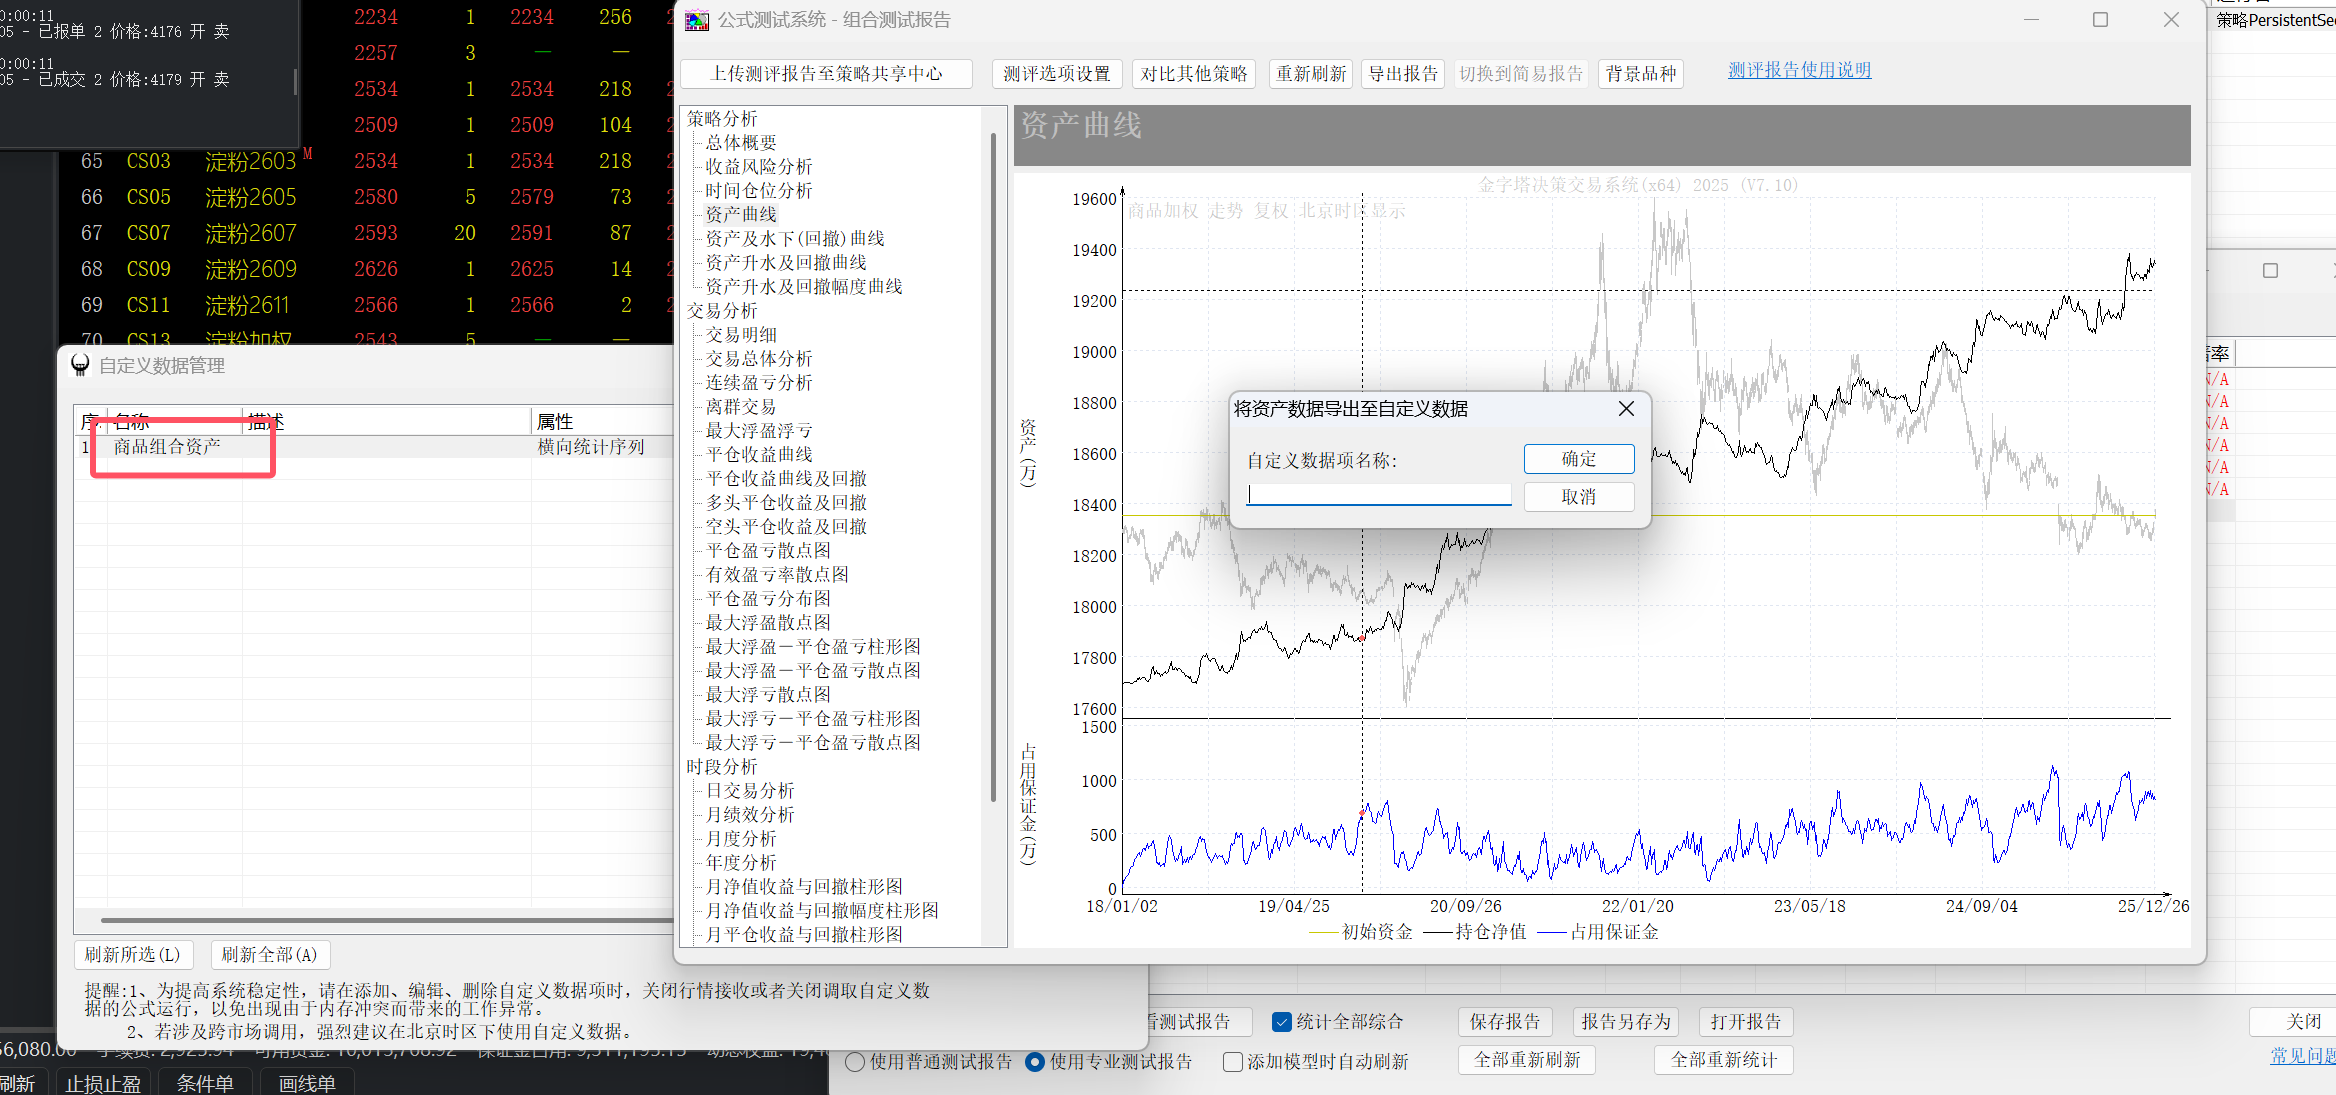
Task: Select 月度分析 tree entry
Action: tap(740, 839)
